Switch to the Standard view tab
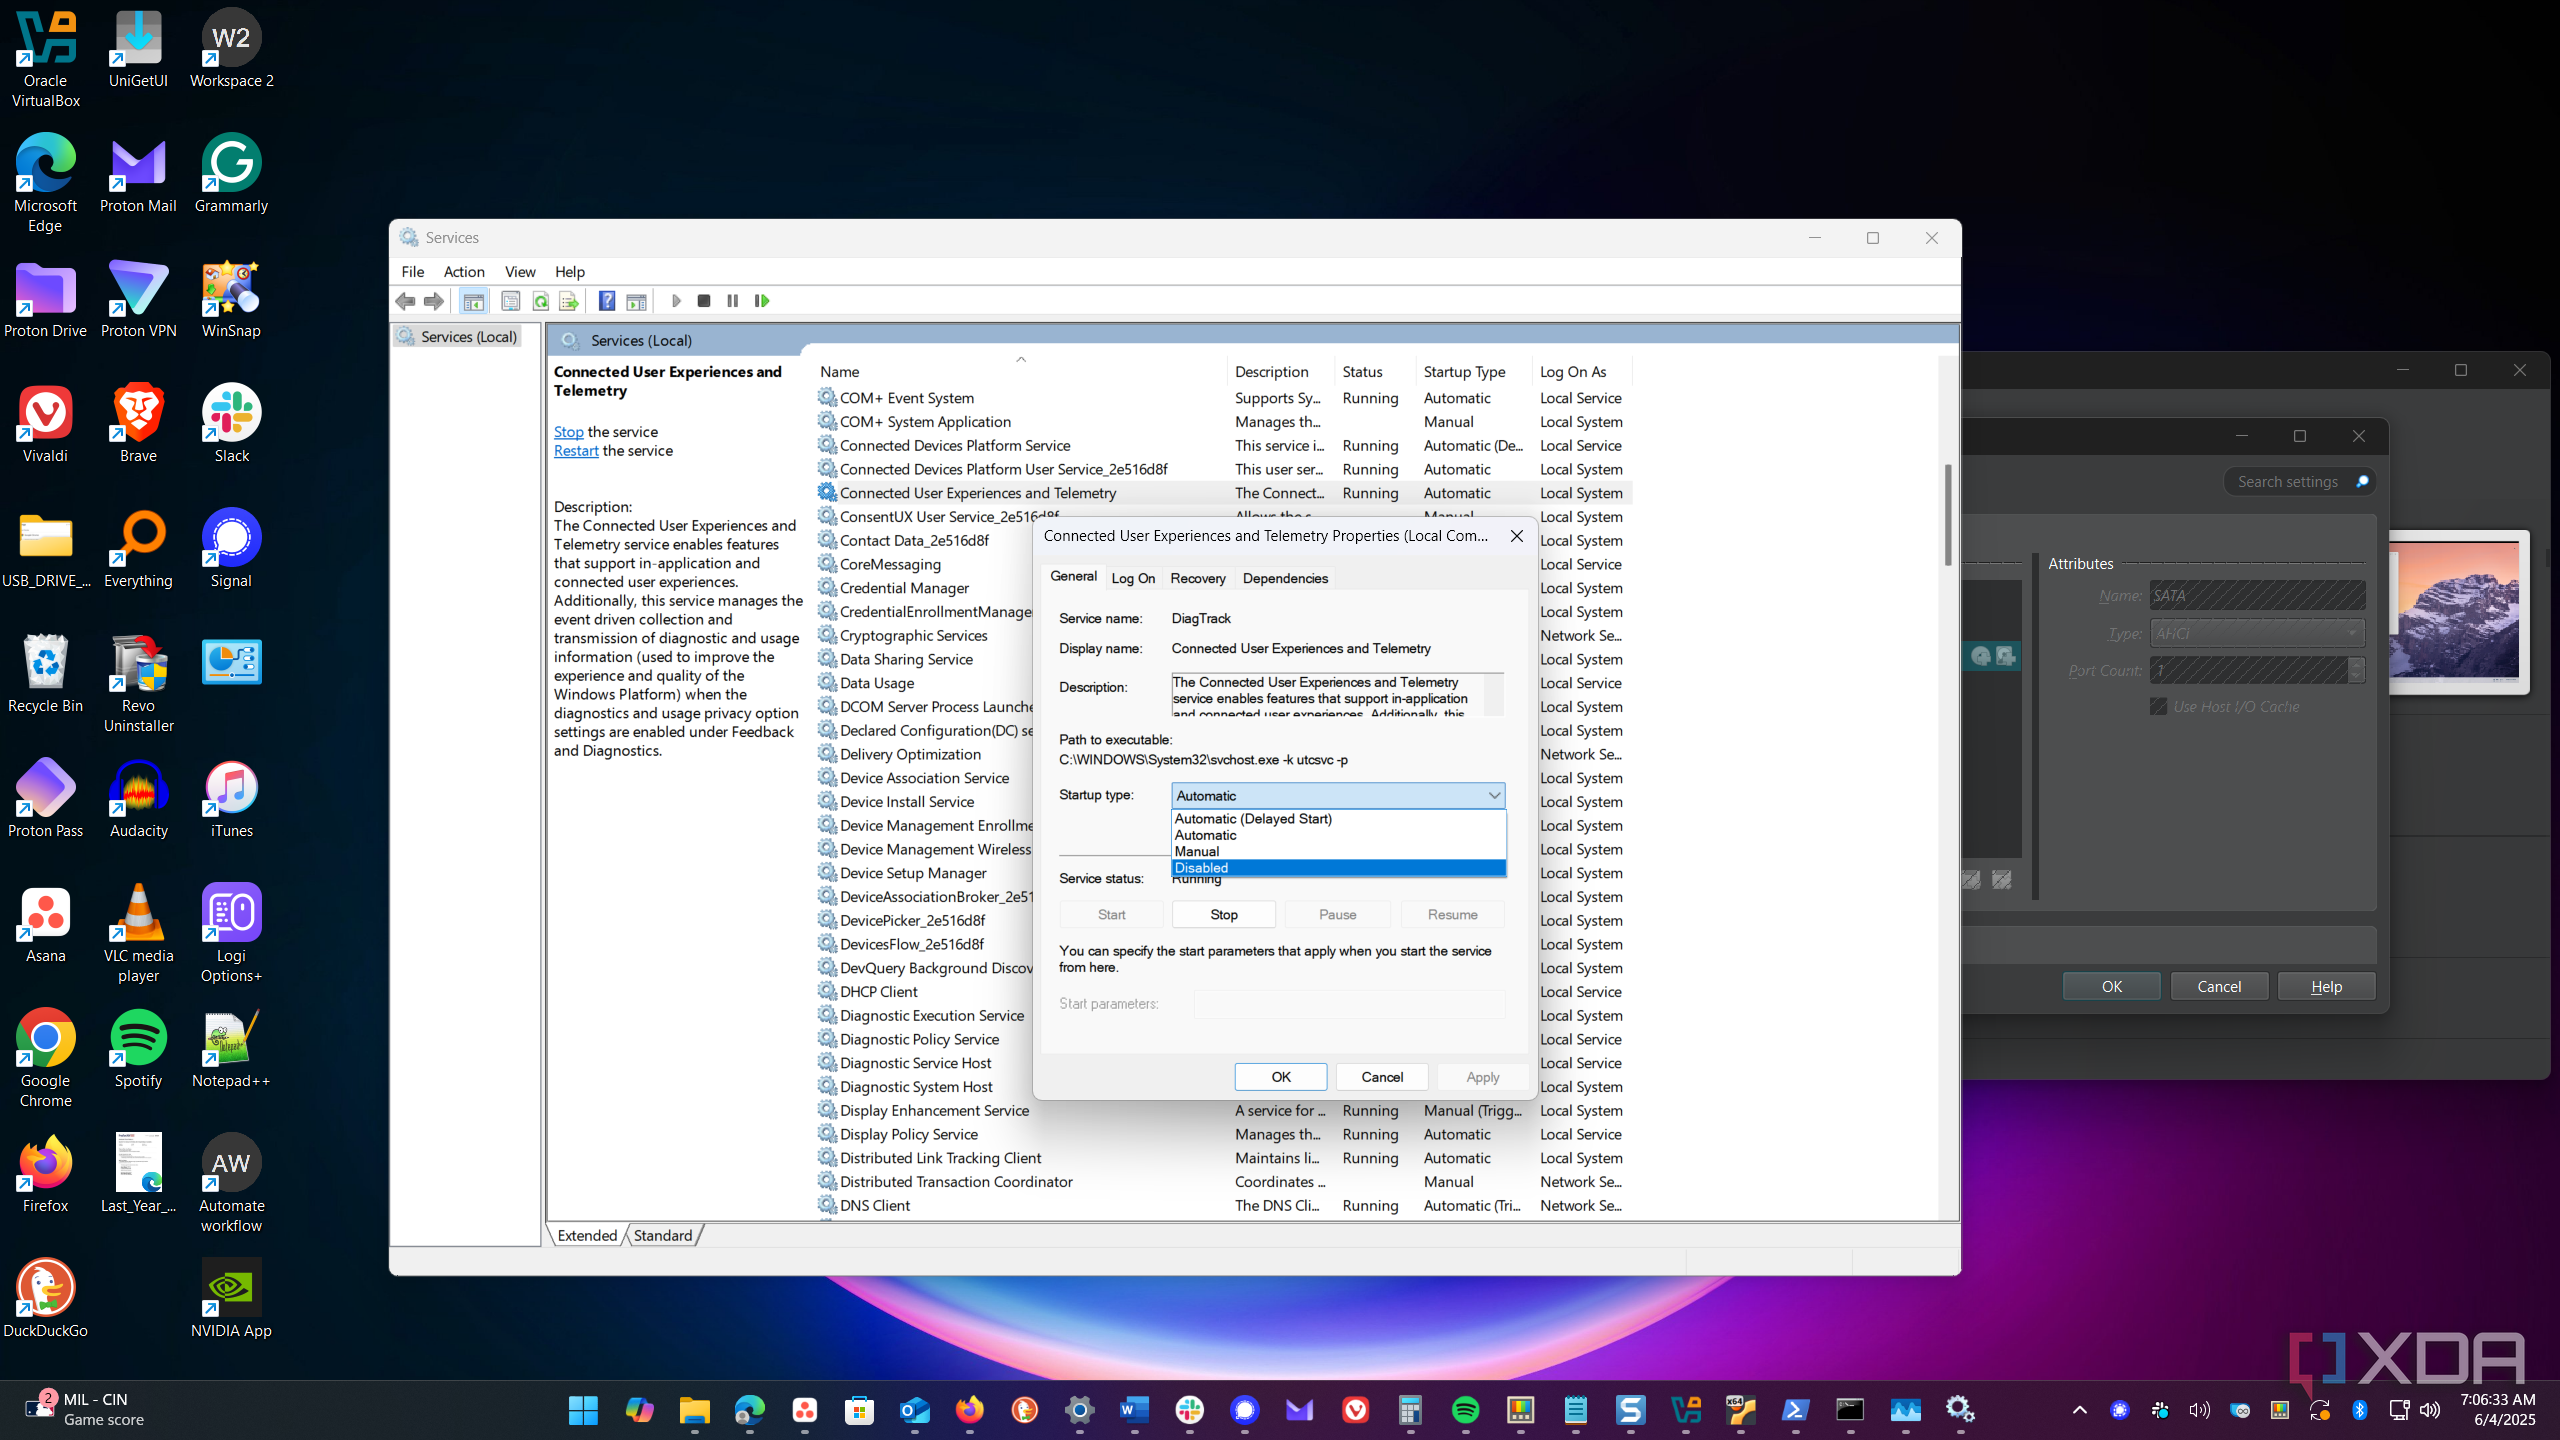The width and height of the screenshot is (2560, 1440). pyautogui.click(x=663, y=1236)
